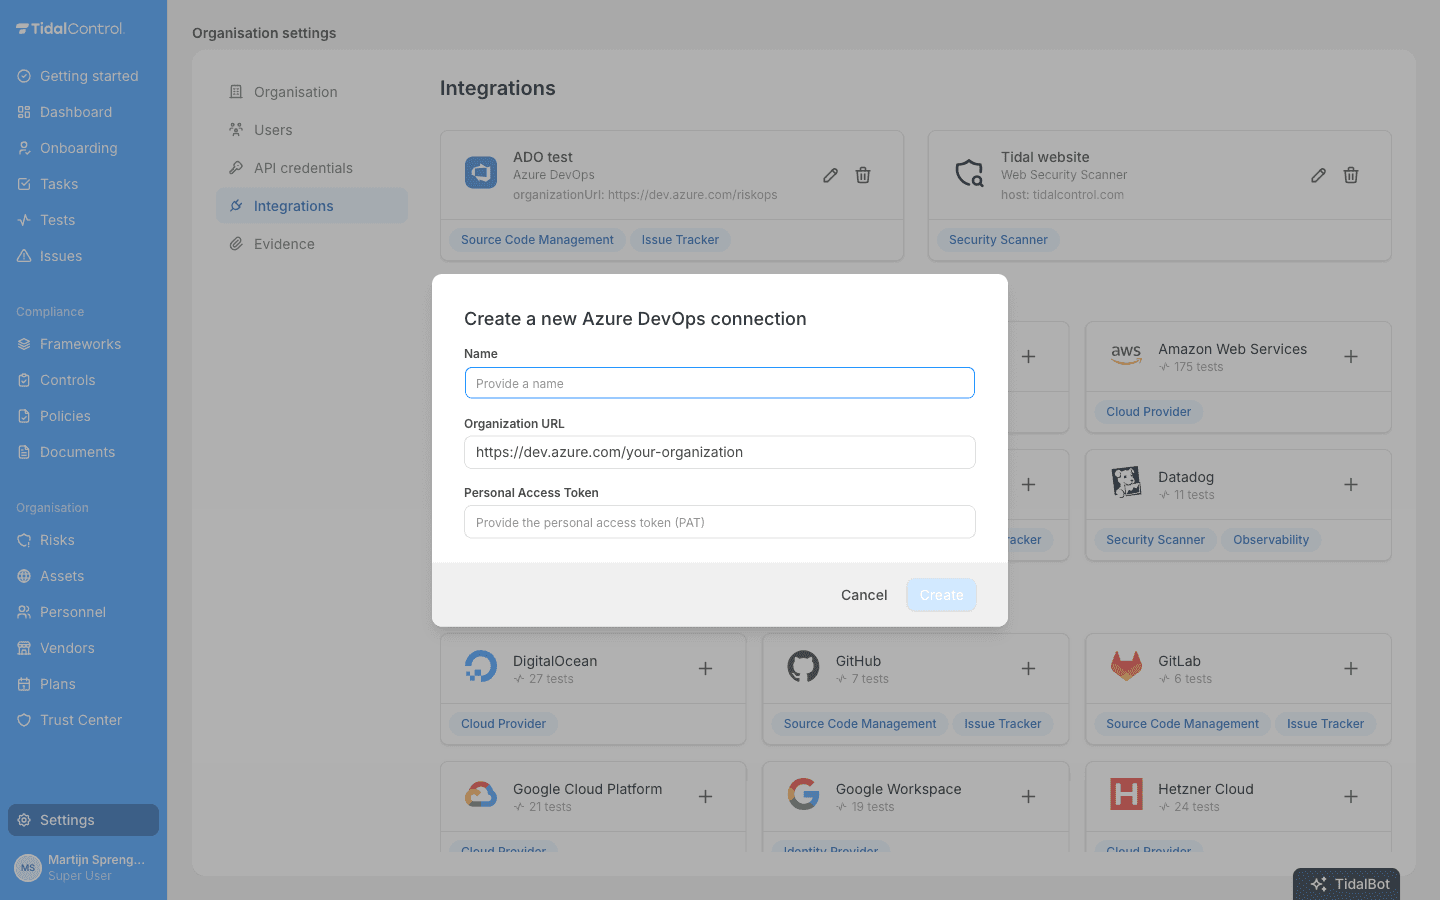The height and width of the screenshot is (900, 1440).
Task: Add DigitalOcean integration with plus
Action: [705, 669]
